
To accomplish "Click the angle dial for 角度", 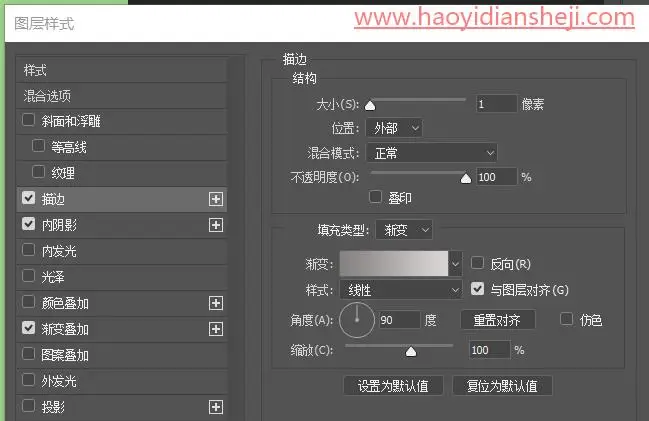I will 357,320.
